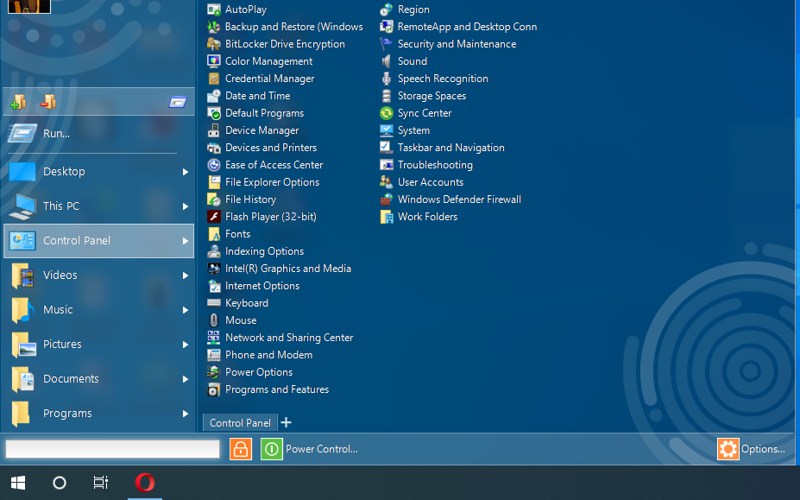800x500 pixels.
Task: Expand the Pictures submenu arrow
Action: (x=185, y=345)
